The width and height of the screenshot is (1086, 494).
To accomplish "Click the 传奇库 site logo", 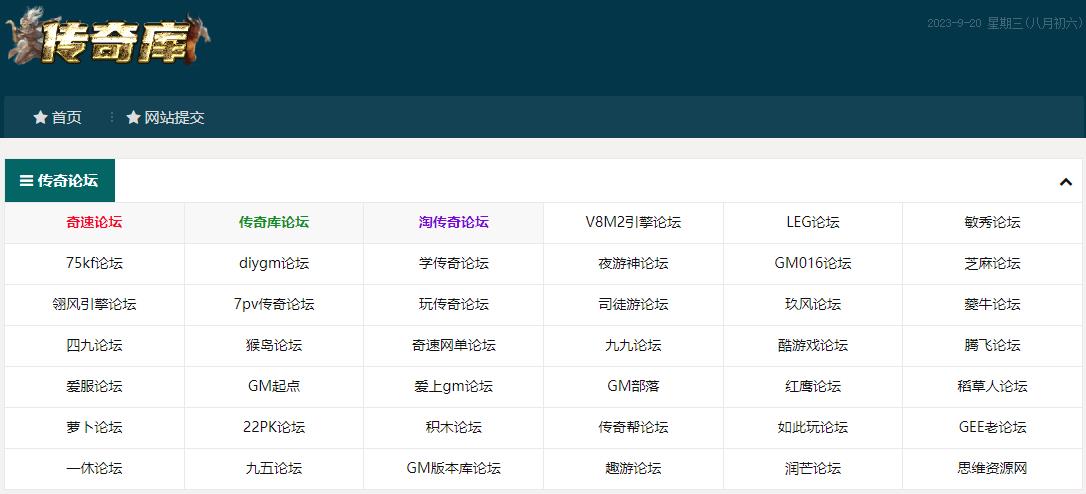I will [x=108, y=37].
